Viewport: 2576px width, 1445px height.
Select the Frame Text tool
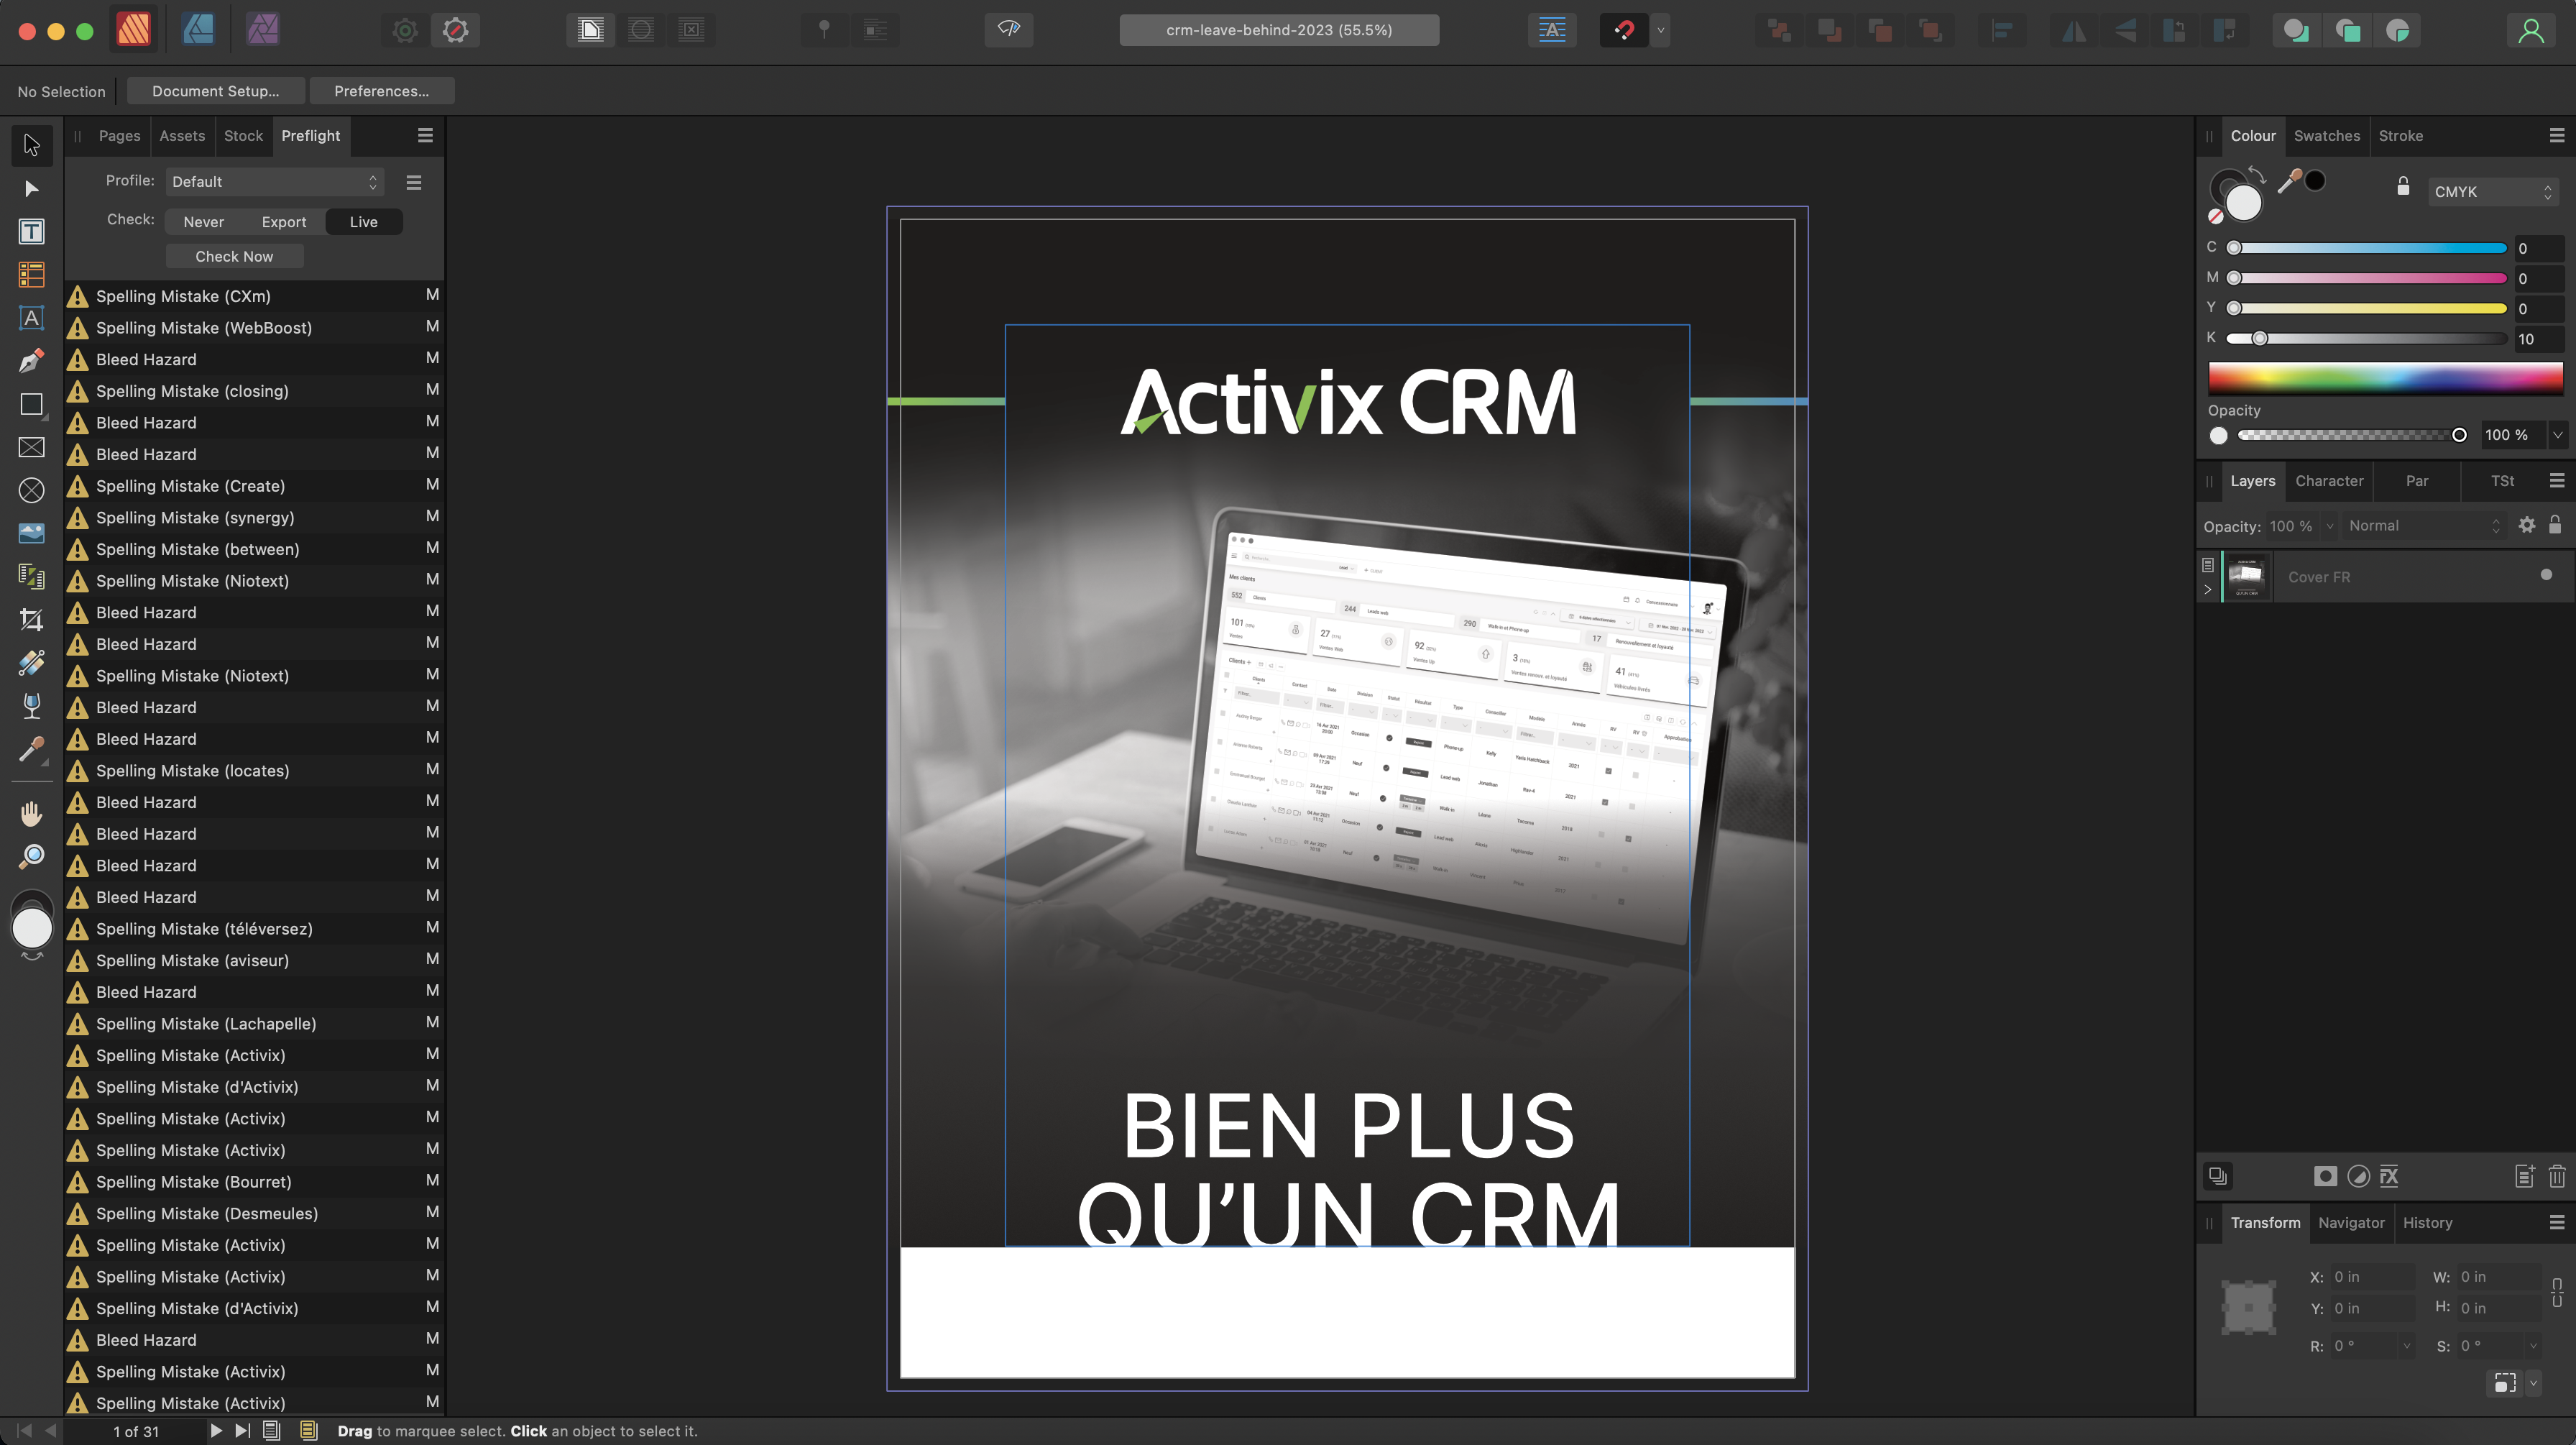click(31, 232)
